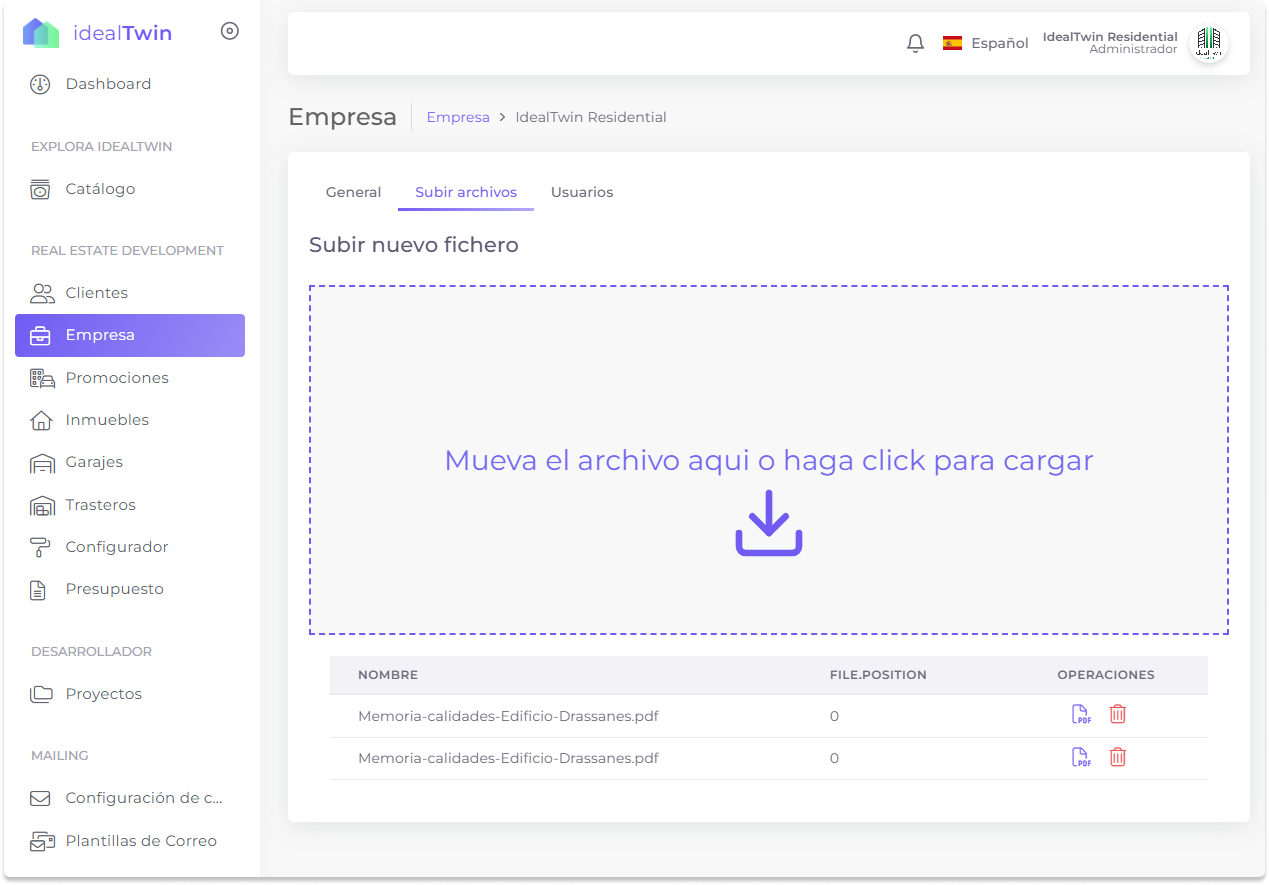Click the file upload drop zone

(x=769, y=459)
